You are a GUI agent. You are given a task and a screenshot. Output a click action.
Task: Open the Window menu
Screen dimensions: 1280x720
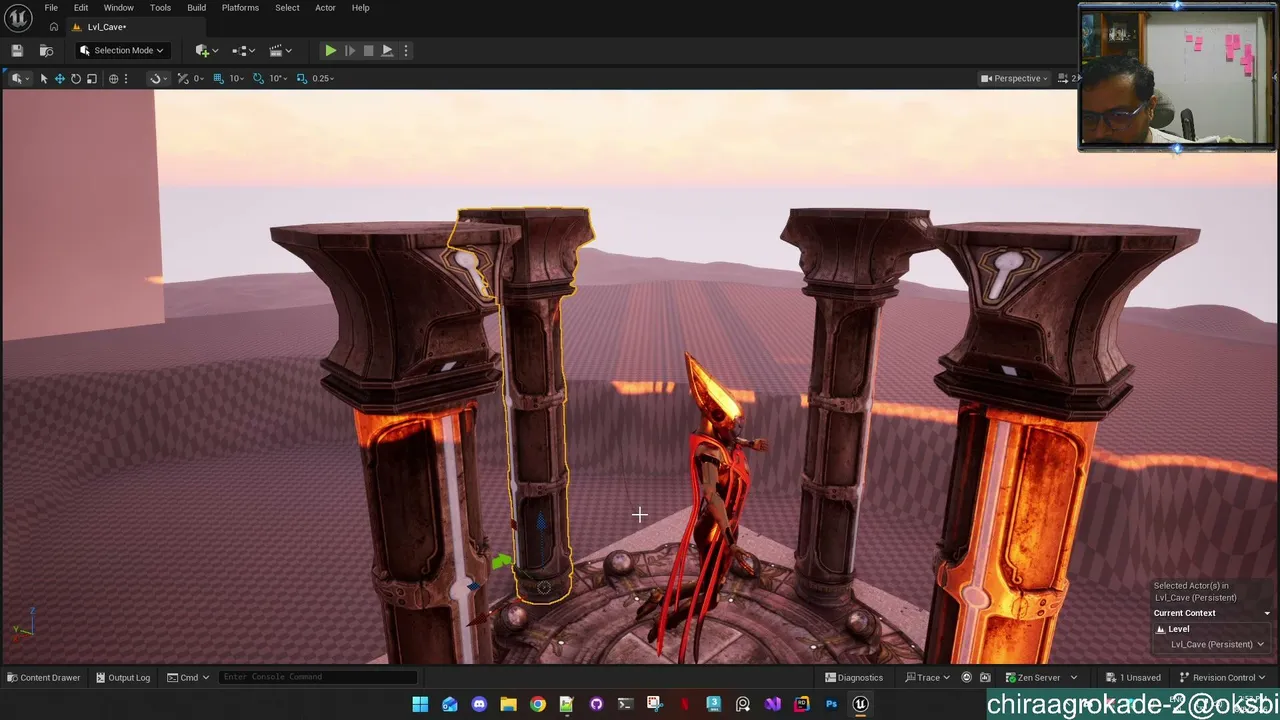point(118,8)
